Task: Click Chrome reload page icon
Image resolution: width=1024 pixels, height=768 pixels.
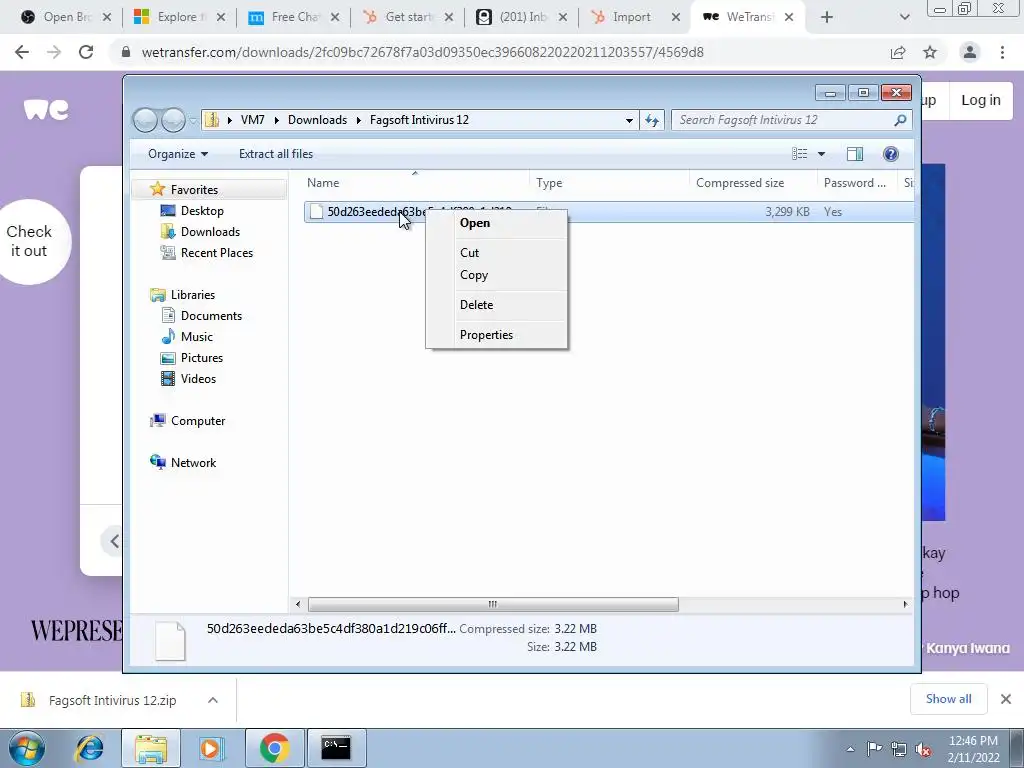Action: pyautogui.click(x=86, y=52)
